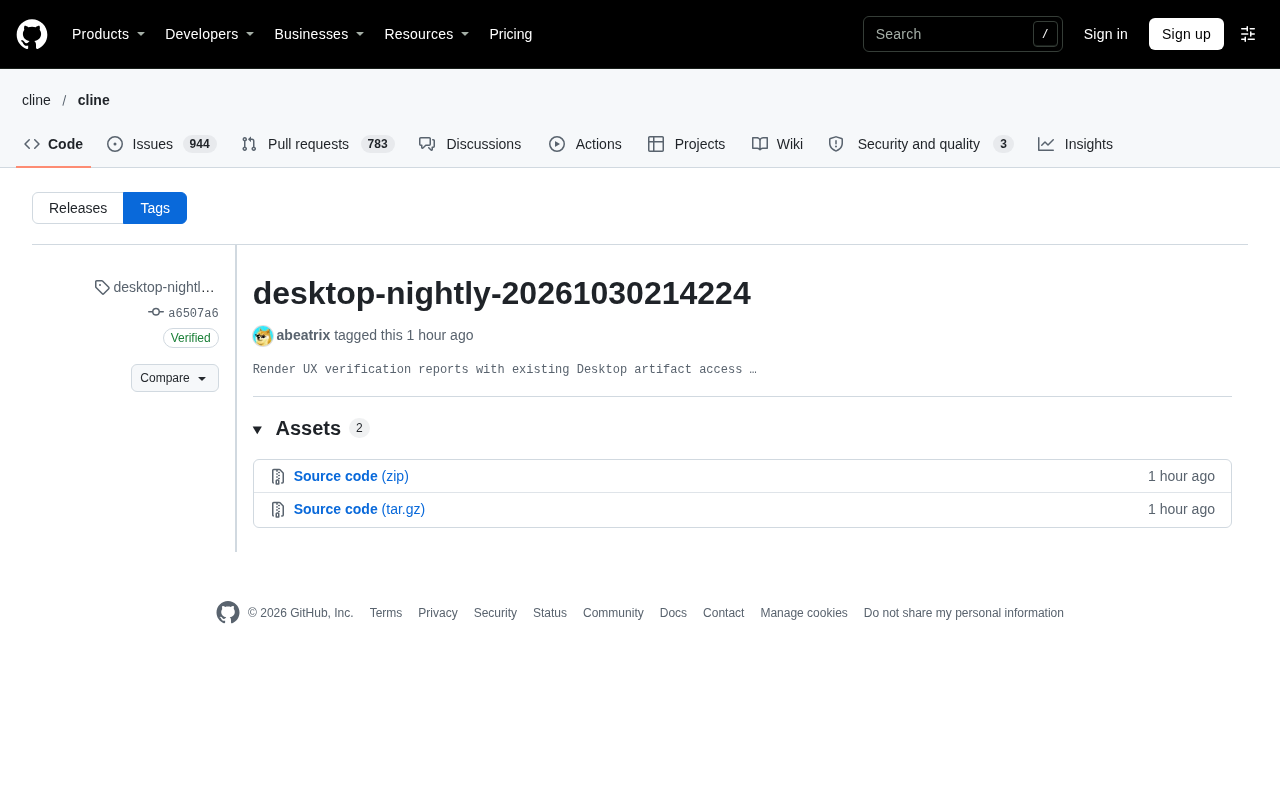Open the Status footer link
This screenshot has width=1280, height=800.
click(550, 613)
